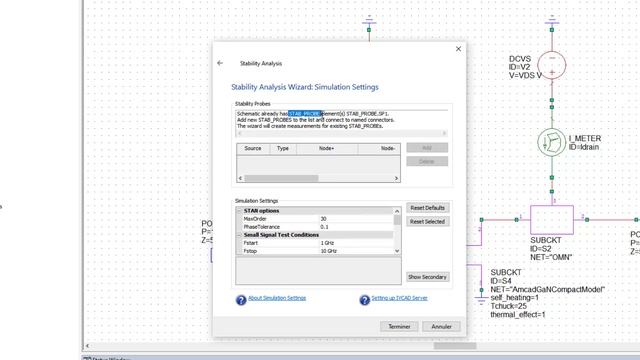Click the V=VDS V parameter text
640x360 pixels.
(x=525, y=76)
